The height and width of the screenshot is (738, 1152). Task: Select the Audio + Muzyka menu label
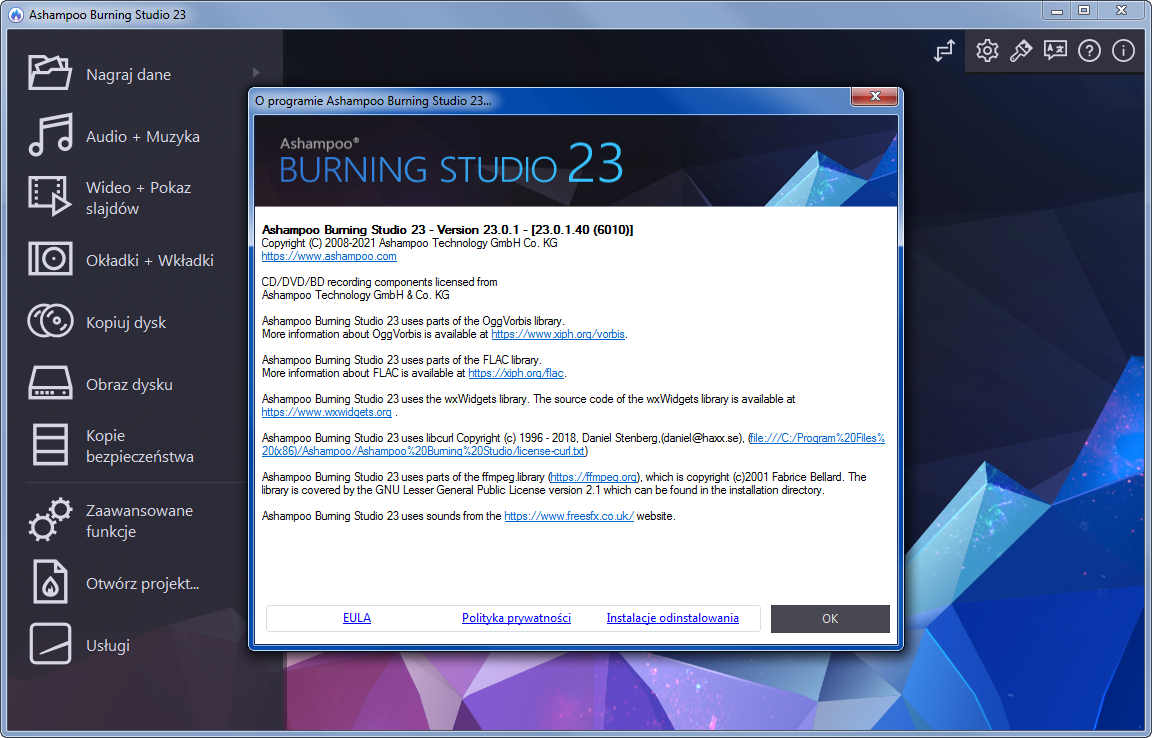(x=143, y=137)
